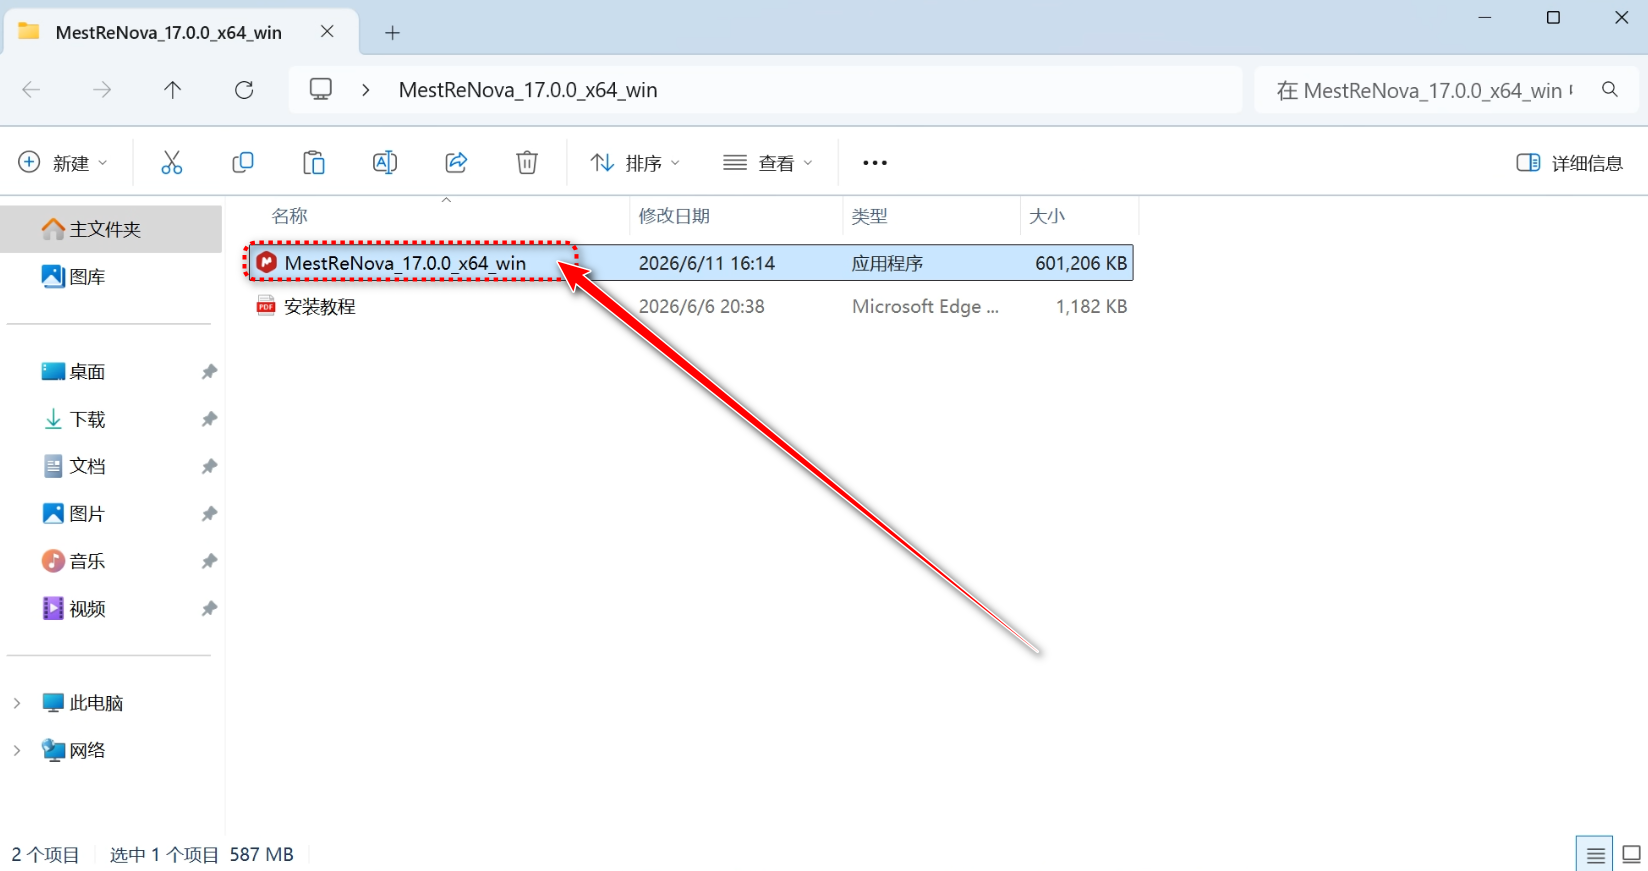Click the Paste clipboard icon
The width and height of the screenshot is (1648, 871).
click(314, 163)
